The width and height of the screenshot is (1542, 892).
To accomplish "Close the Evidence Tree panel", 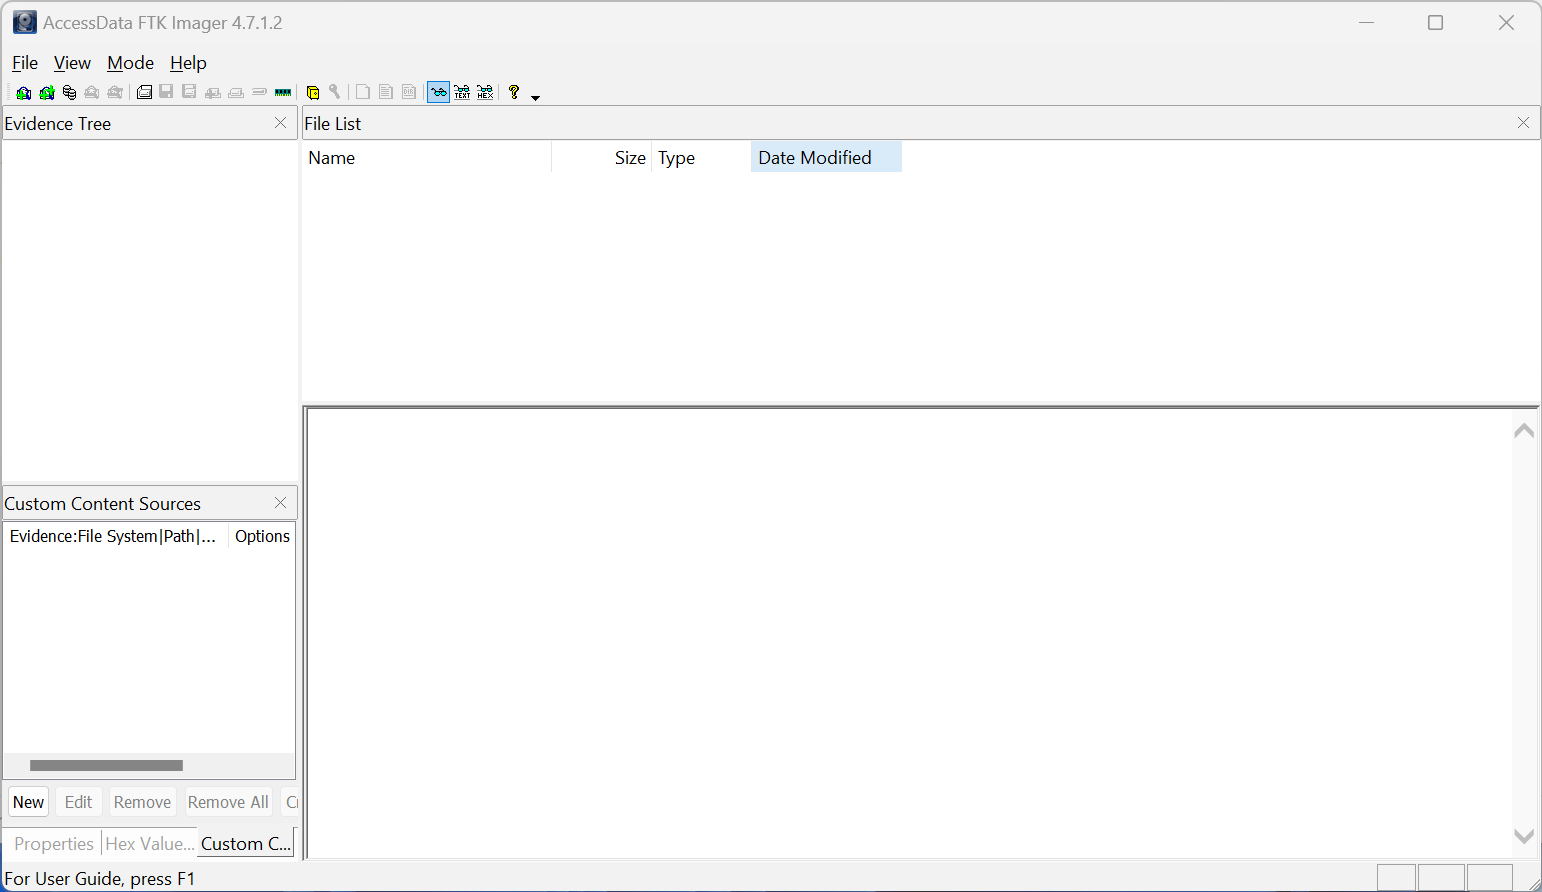I will click(x=280, y=123).
